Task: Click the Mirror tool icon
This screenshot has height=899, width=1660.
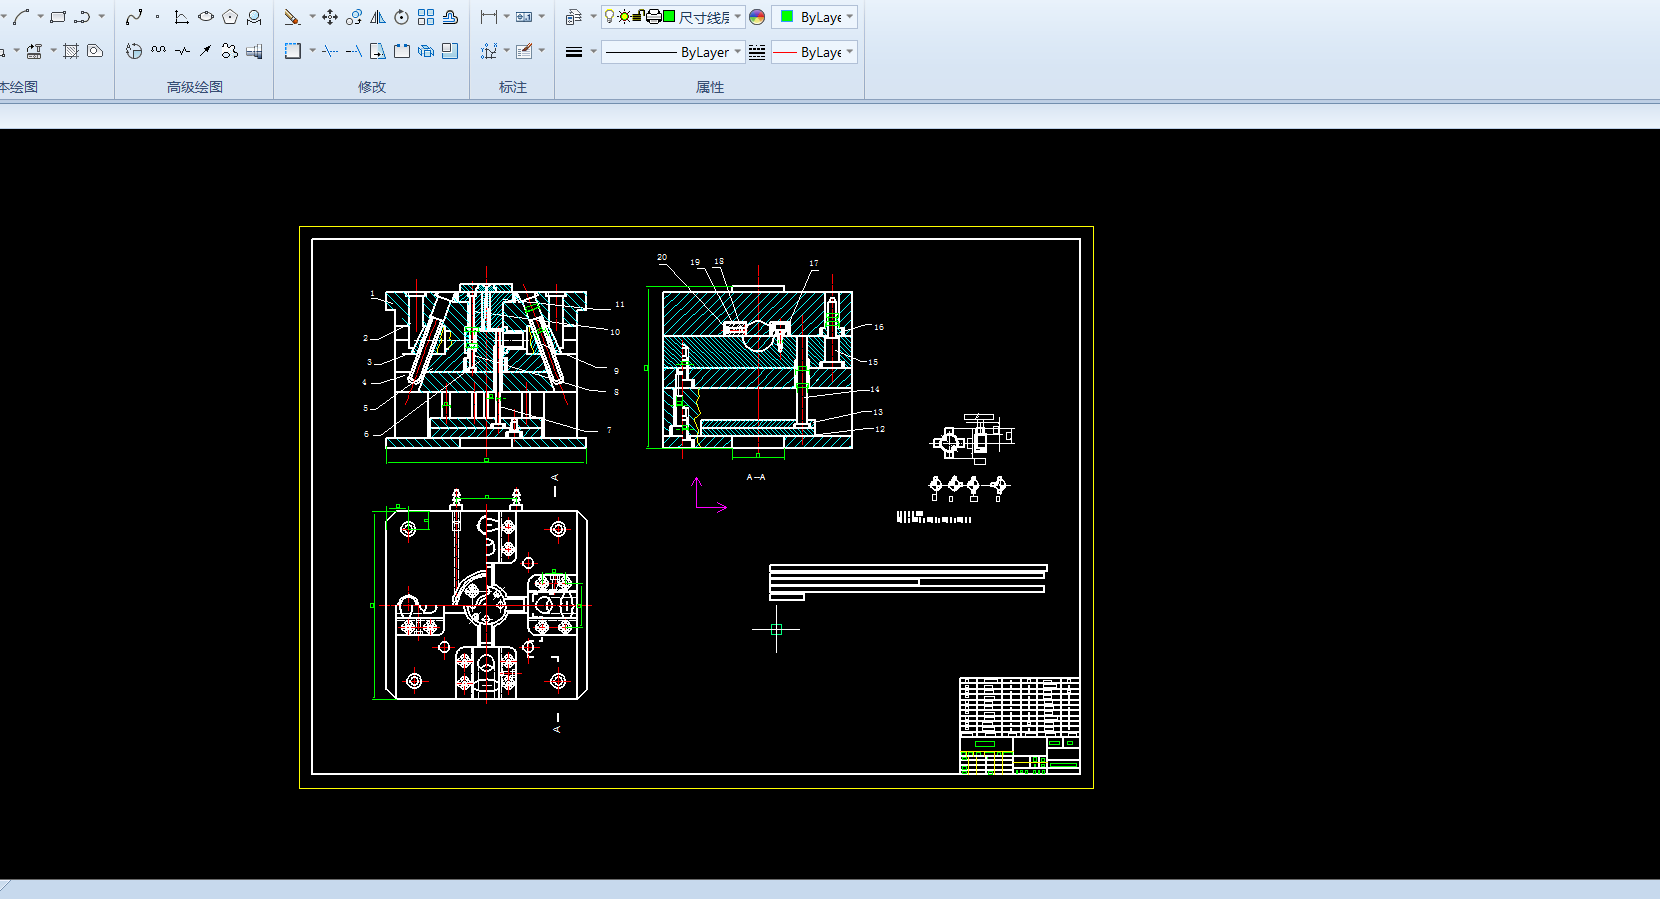Action: [378, 17]
